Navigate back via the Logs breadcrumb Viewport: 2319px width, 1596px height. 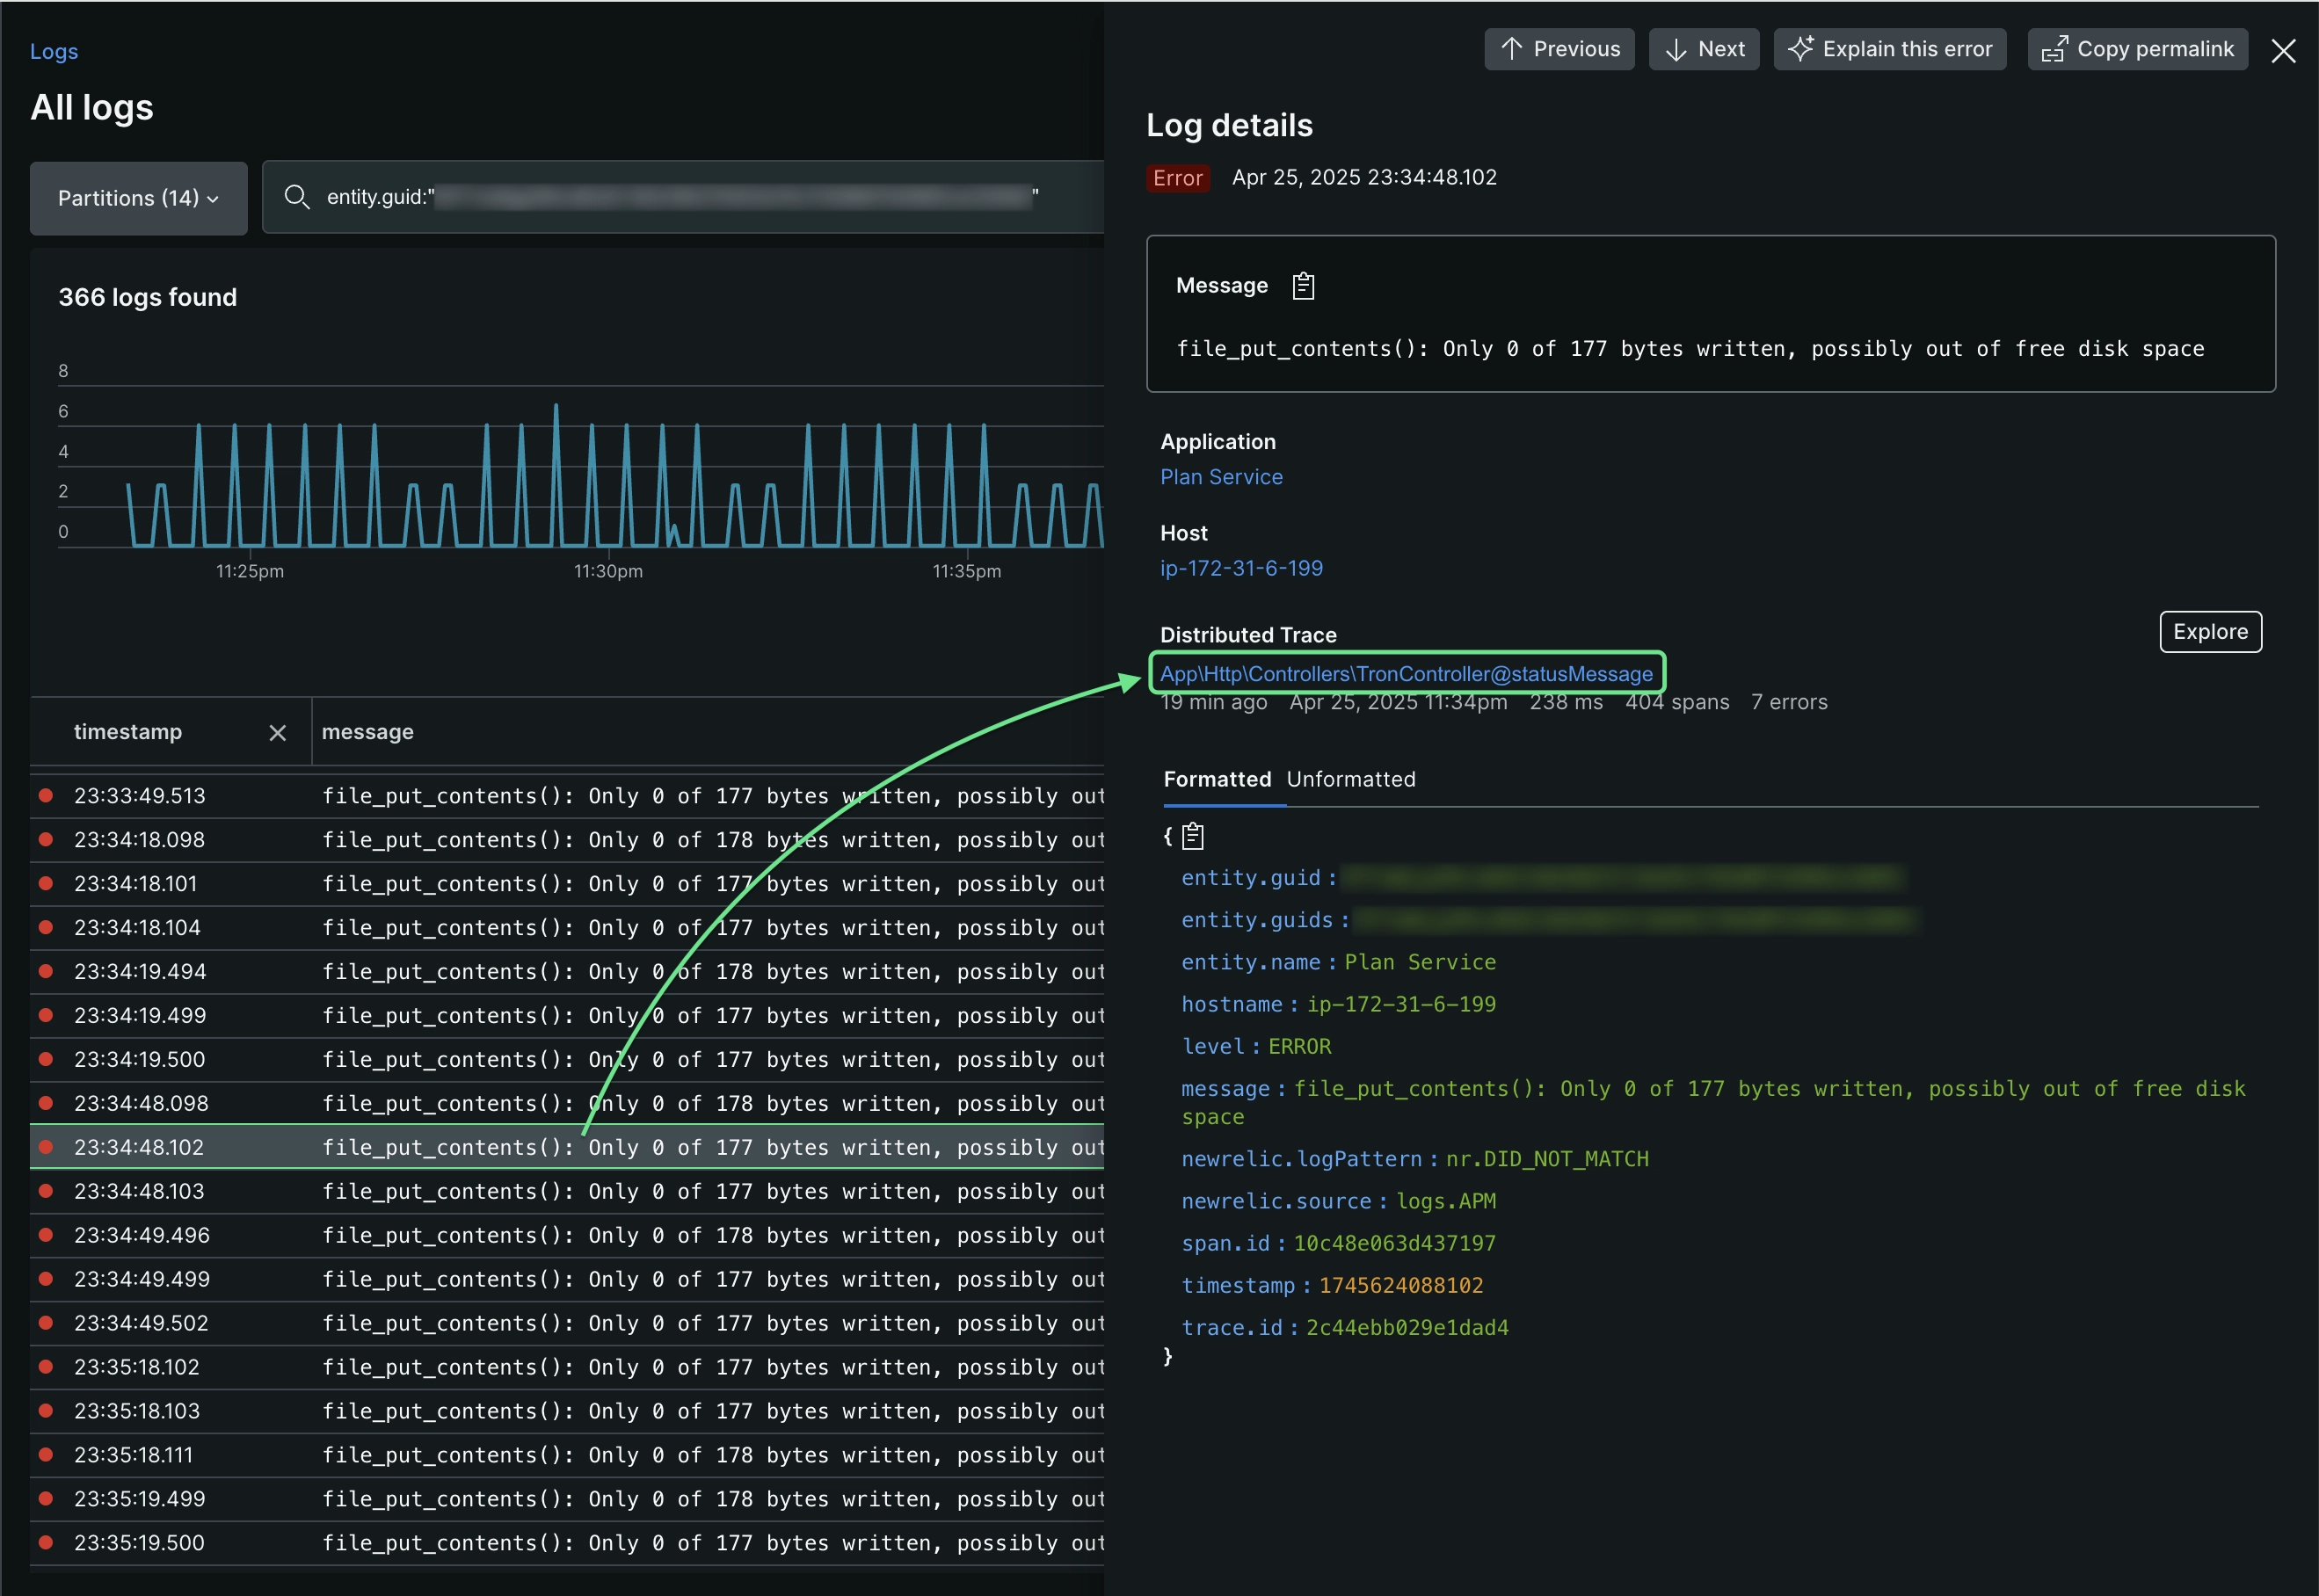click(54, 50)
